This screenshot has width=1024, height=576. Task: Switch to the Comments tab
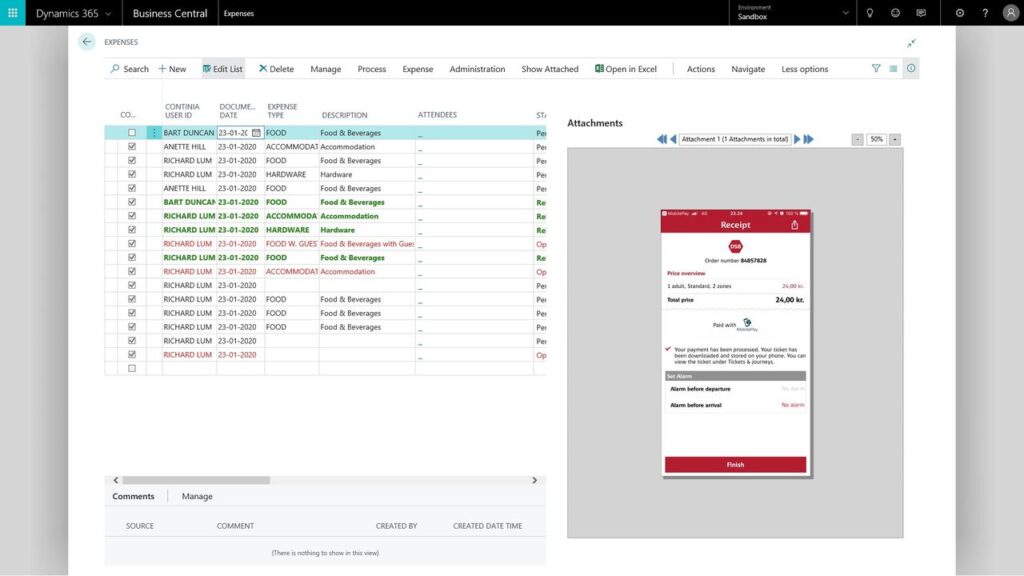(x=133, y=496)
